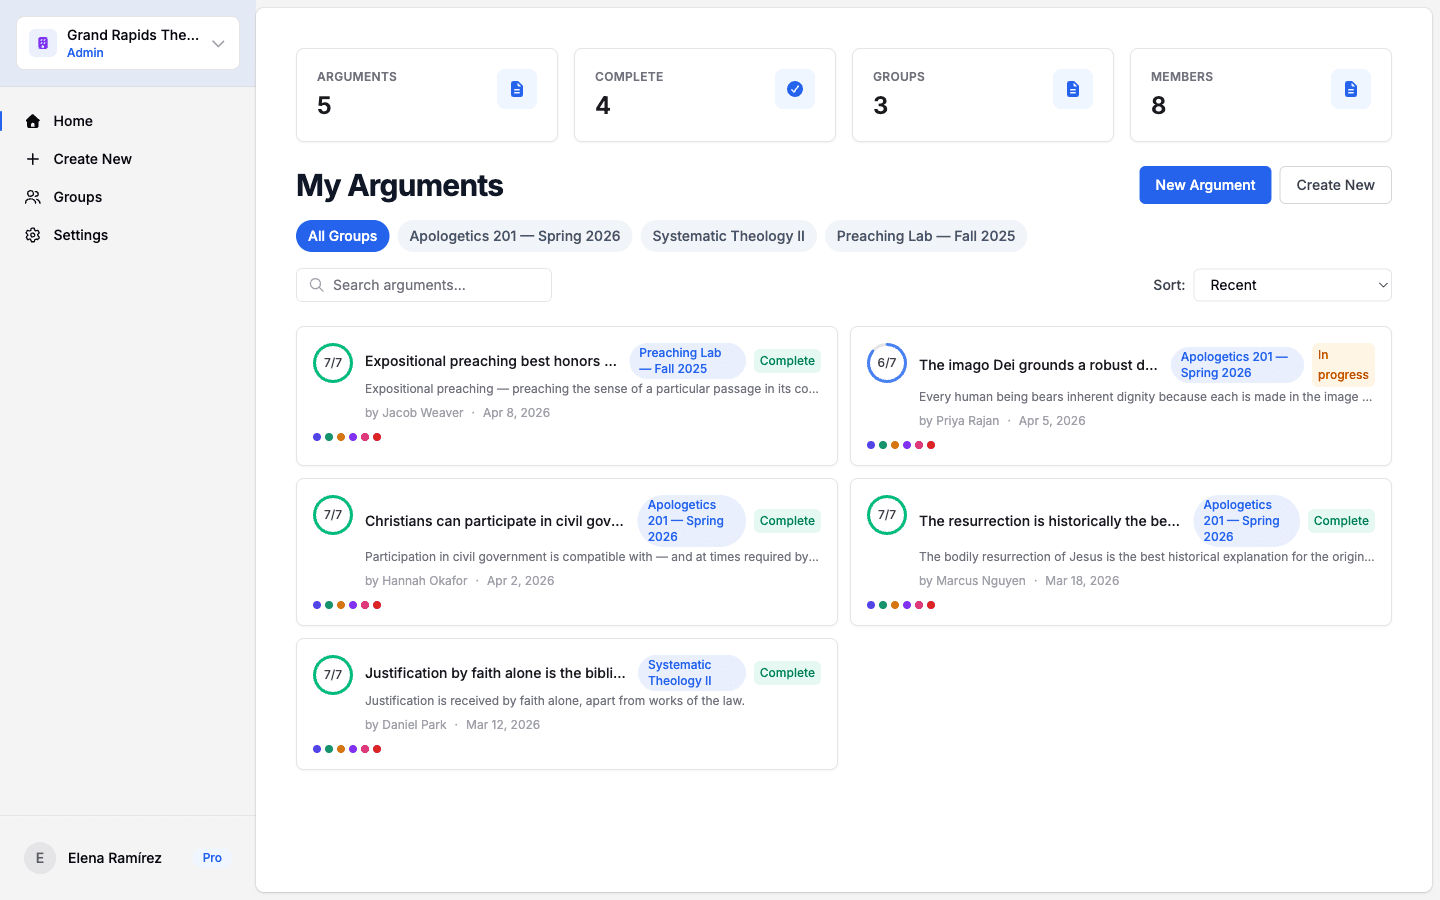Toggle the All Groups filter chip

(x=342, y=236)
